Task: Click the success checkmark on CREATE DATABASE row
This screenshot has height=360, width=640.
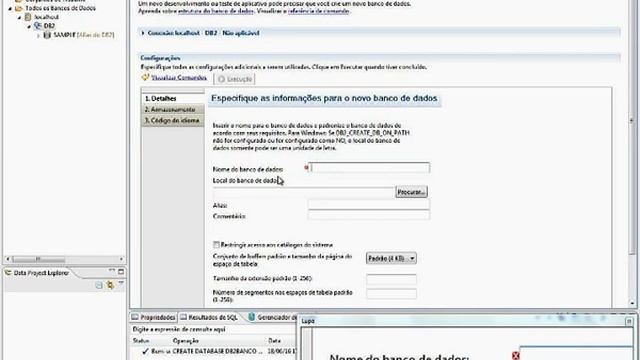Action: [145, 351]
